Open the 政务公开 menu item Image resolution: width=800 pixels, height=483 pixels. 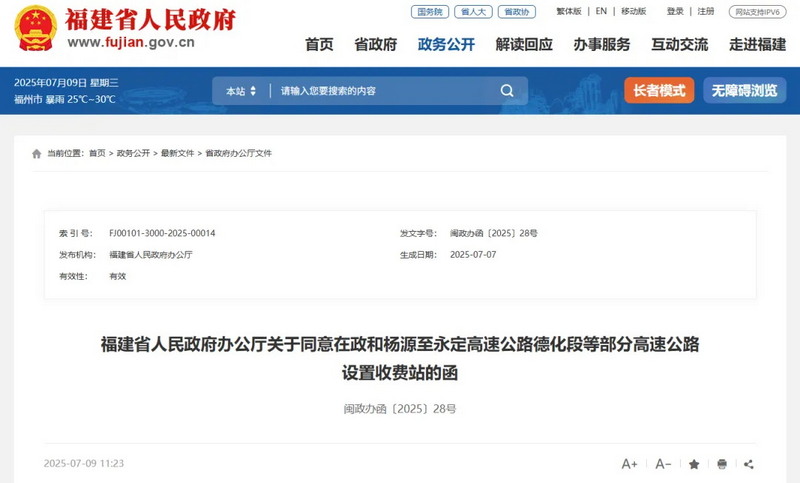click(446, 45)
